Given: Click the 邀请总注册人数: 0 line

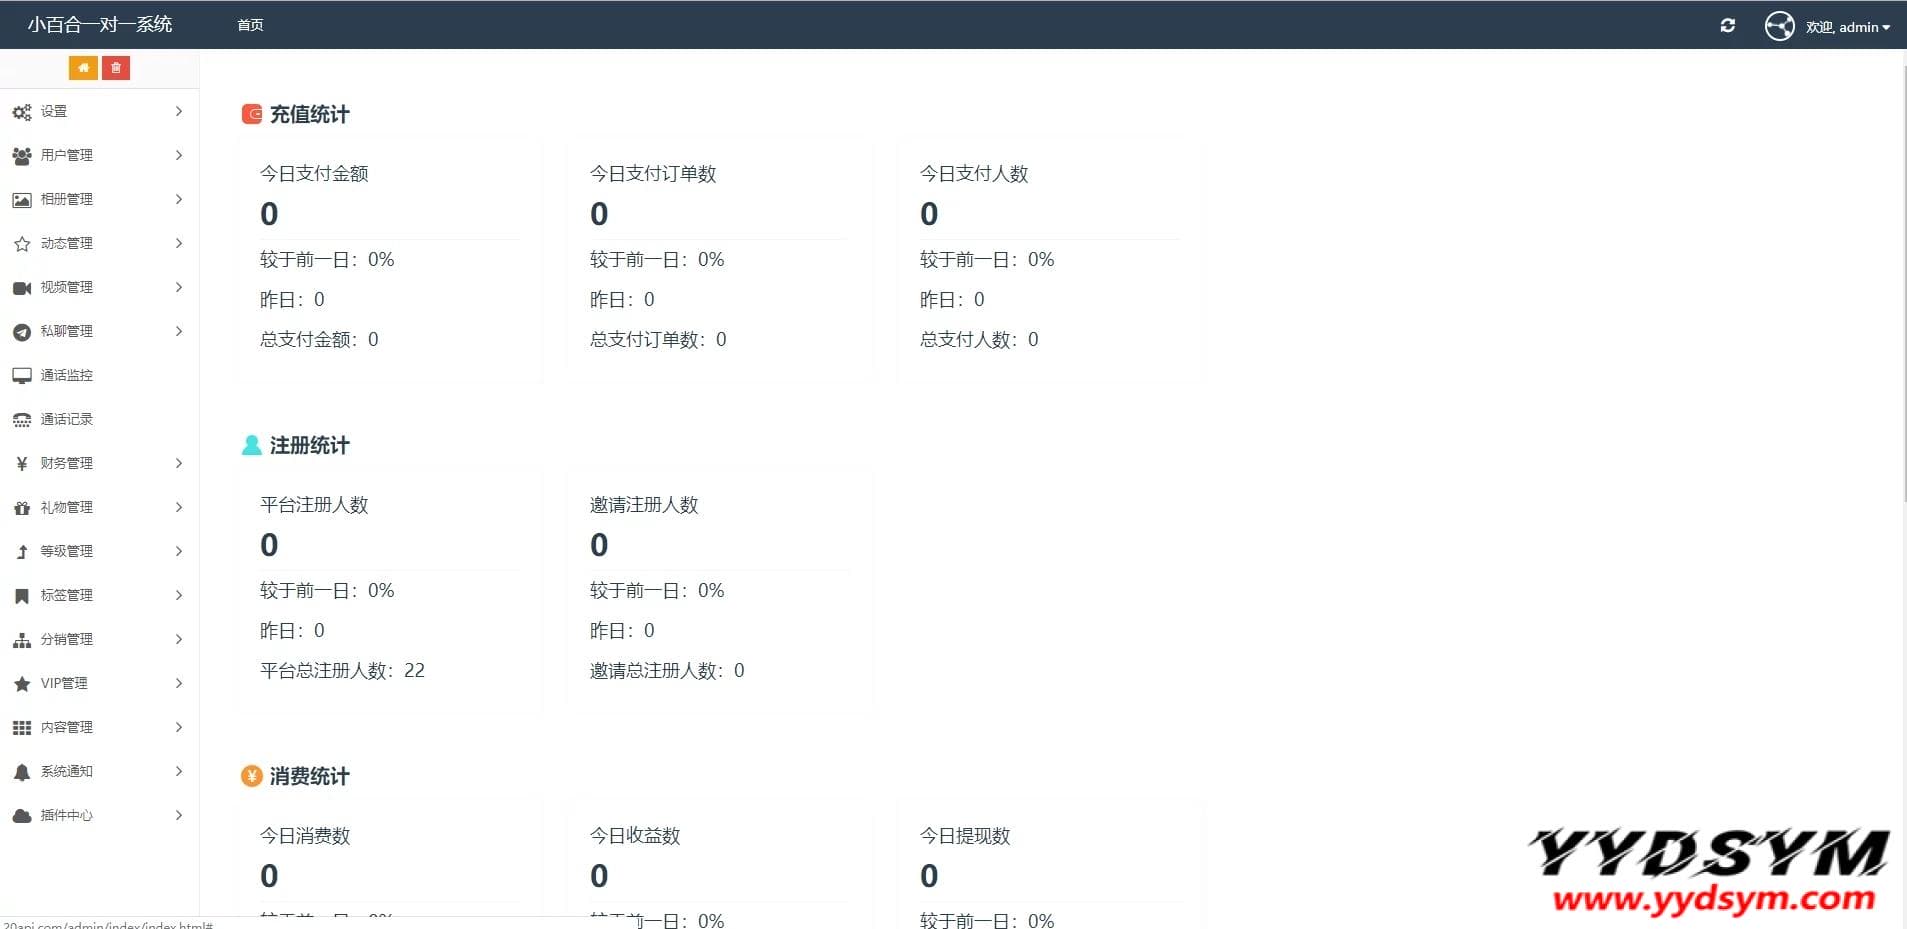Looking at the screenshot, I should (667, 671).
